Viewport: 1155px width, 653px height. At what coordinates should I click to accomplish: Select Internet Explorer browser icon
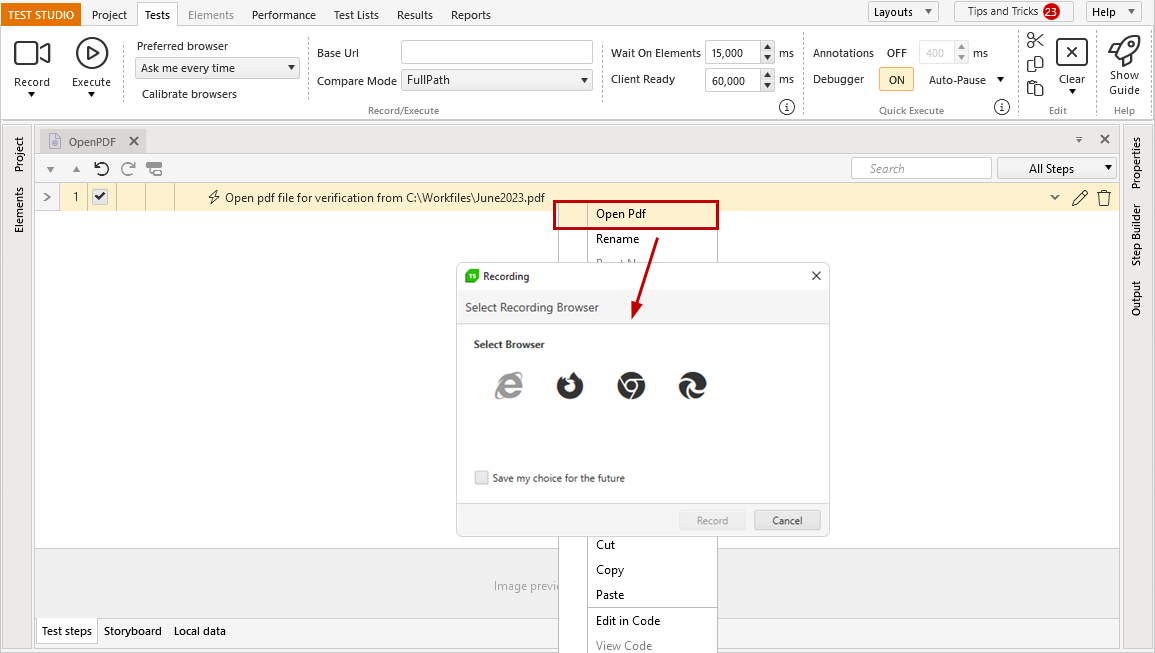point(509,385)
